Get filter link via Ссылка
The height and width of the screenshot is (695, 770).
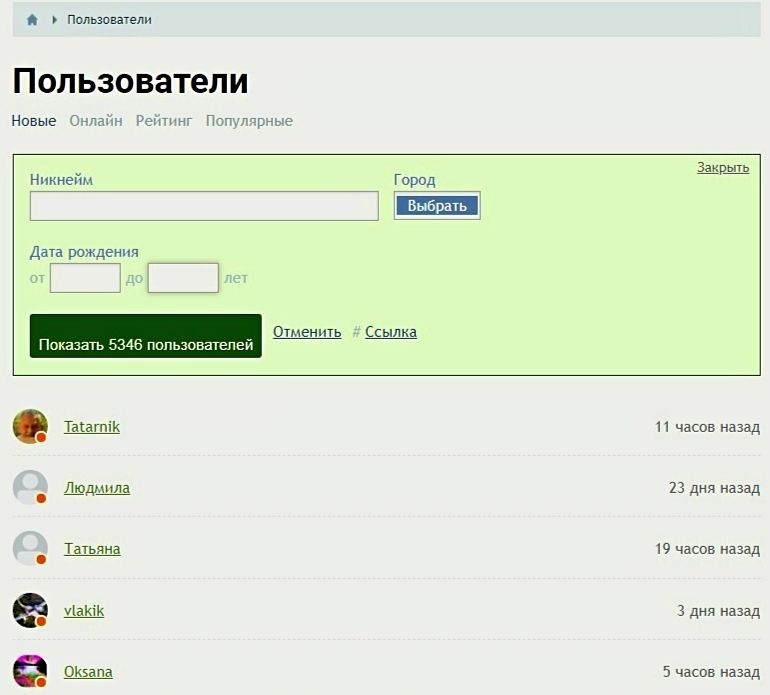391,332
